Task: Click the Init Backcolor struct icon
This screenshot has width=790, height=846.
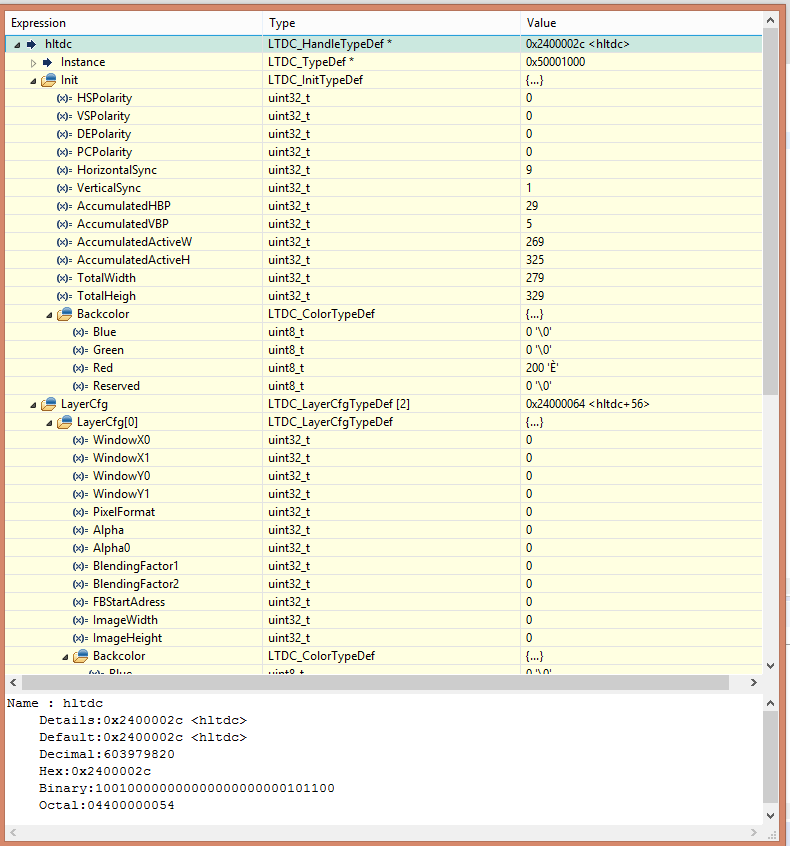Action: pyautogui.click(x=65, y=313)
